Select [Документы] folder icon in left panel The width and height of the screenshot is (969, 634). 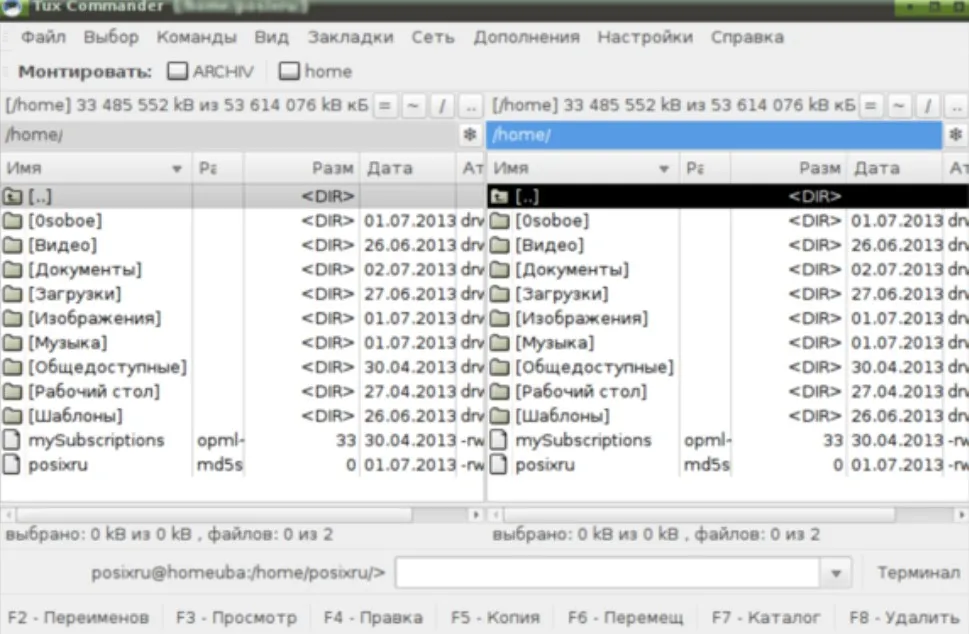coord(12,269)
